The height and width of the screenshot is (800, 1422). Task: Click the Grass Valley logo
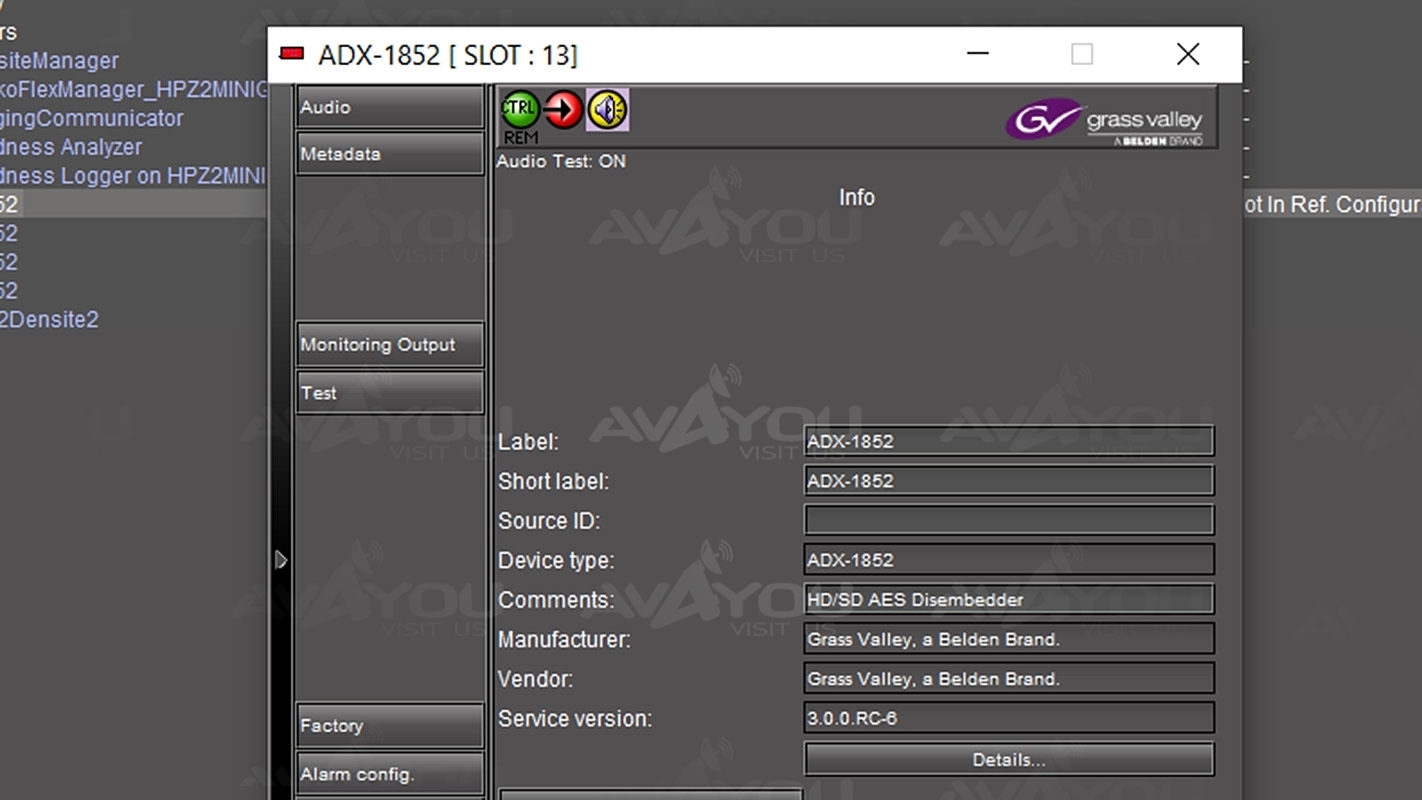1105,122
